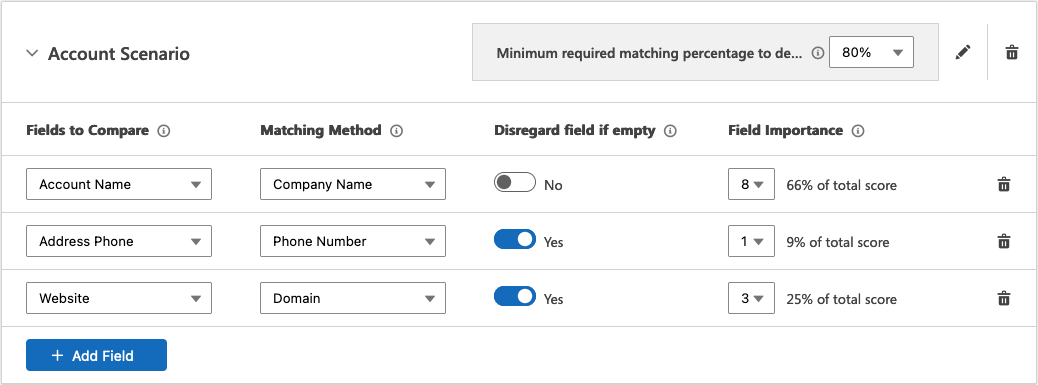Delete the Address Phone row
Image resolution: width=1038 pixels, height=385 pixels.
[x=1004, y=241]
